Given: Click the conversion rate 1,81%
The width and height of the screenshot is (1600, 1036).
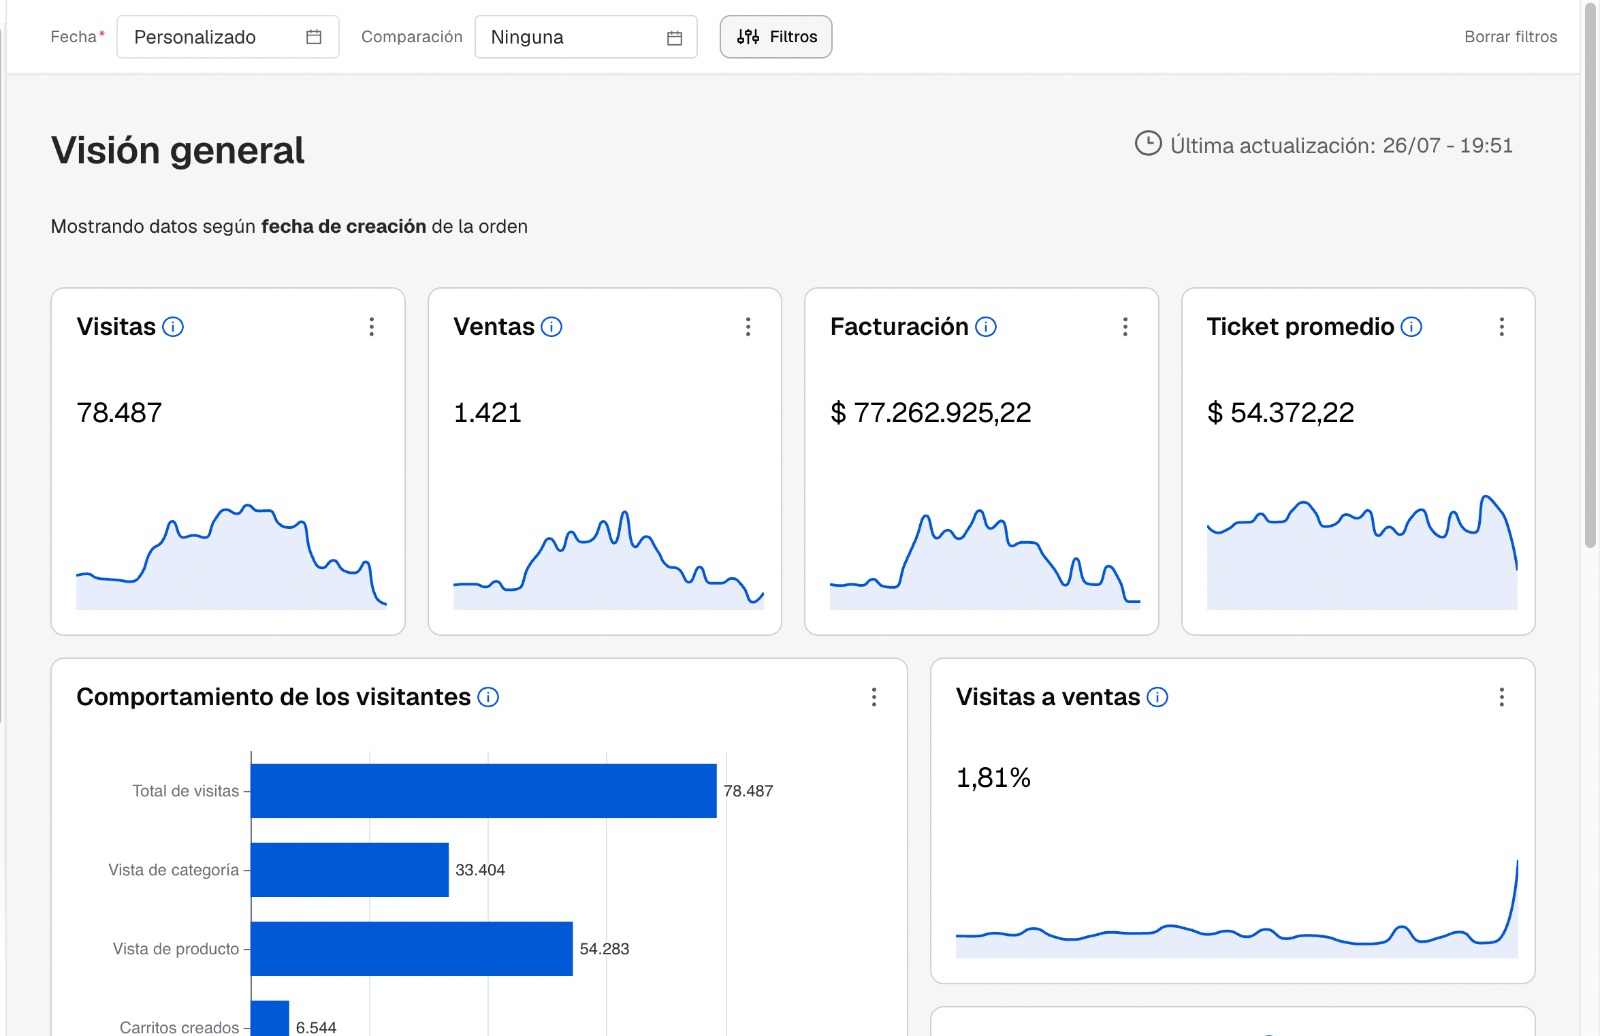Looking at the screenshot, I should point(993,778).
